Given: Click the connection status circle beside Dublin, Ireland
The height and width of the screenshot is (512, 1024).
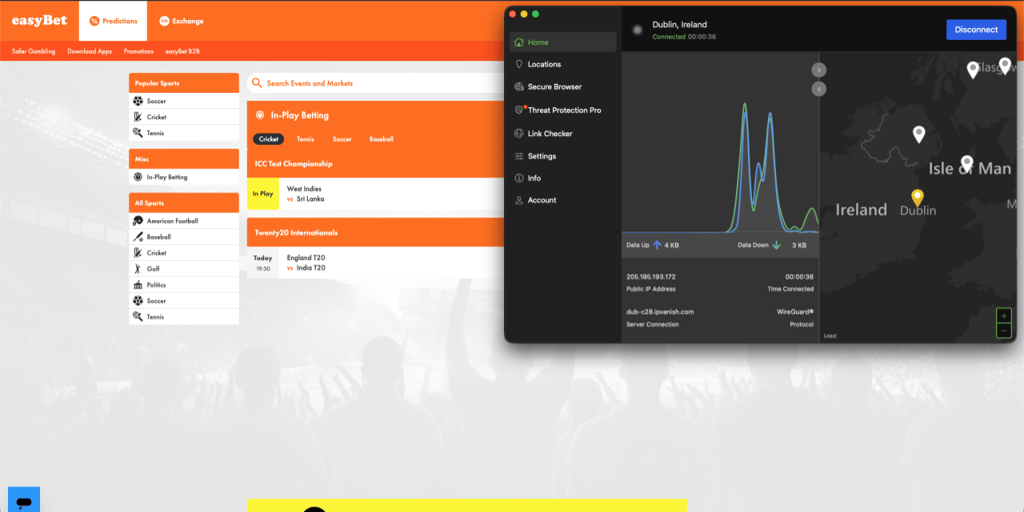Looking at the screenshot, I should 637,30.
